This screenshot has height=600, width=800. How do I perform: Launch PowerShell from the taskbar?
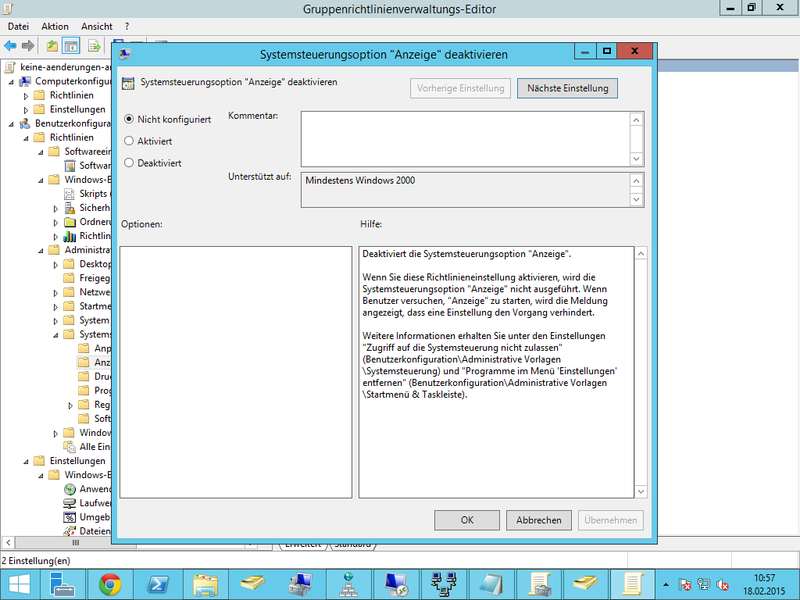tap(157, 584)
